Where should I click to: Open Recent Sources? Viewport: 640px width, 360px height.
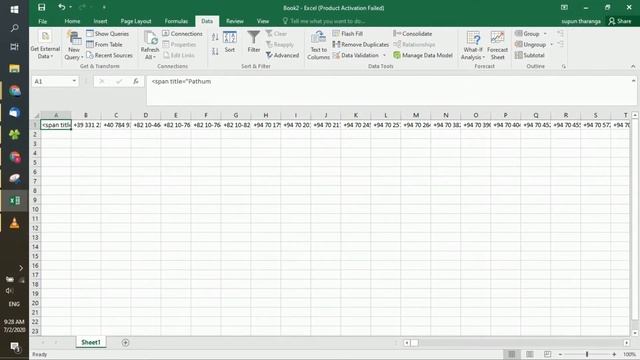[x=109, y=55]
